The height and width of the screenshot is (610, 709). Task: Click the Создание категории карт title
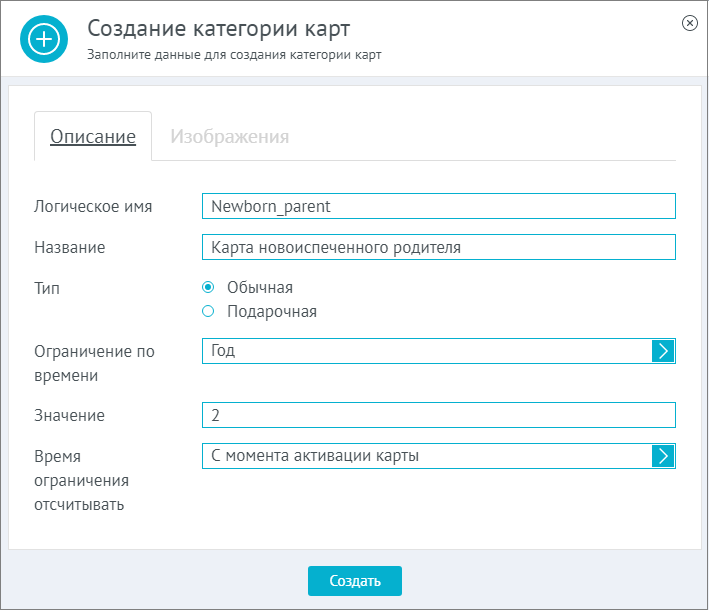click(x=219, y=28)
